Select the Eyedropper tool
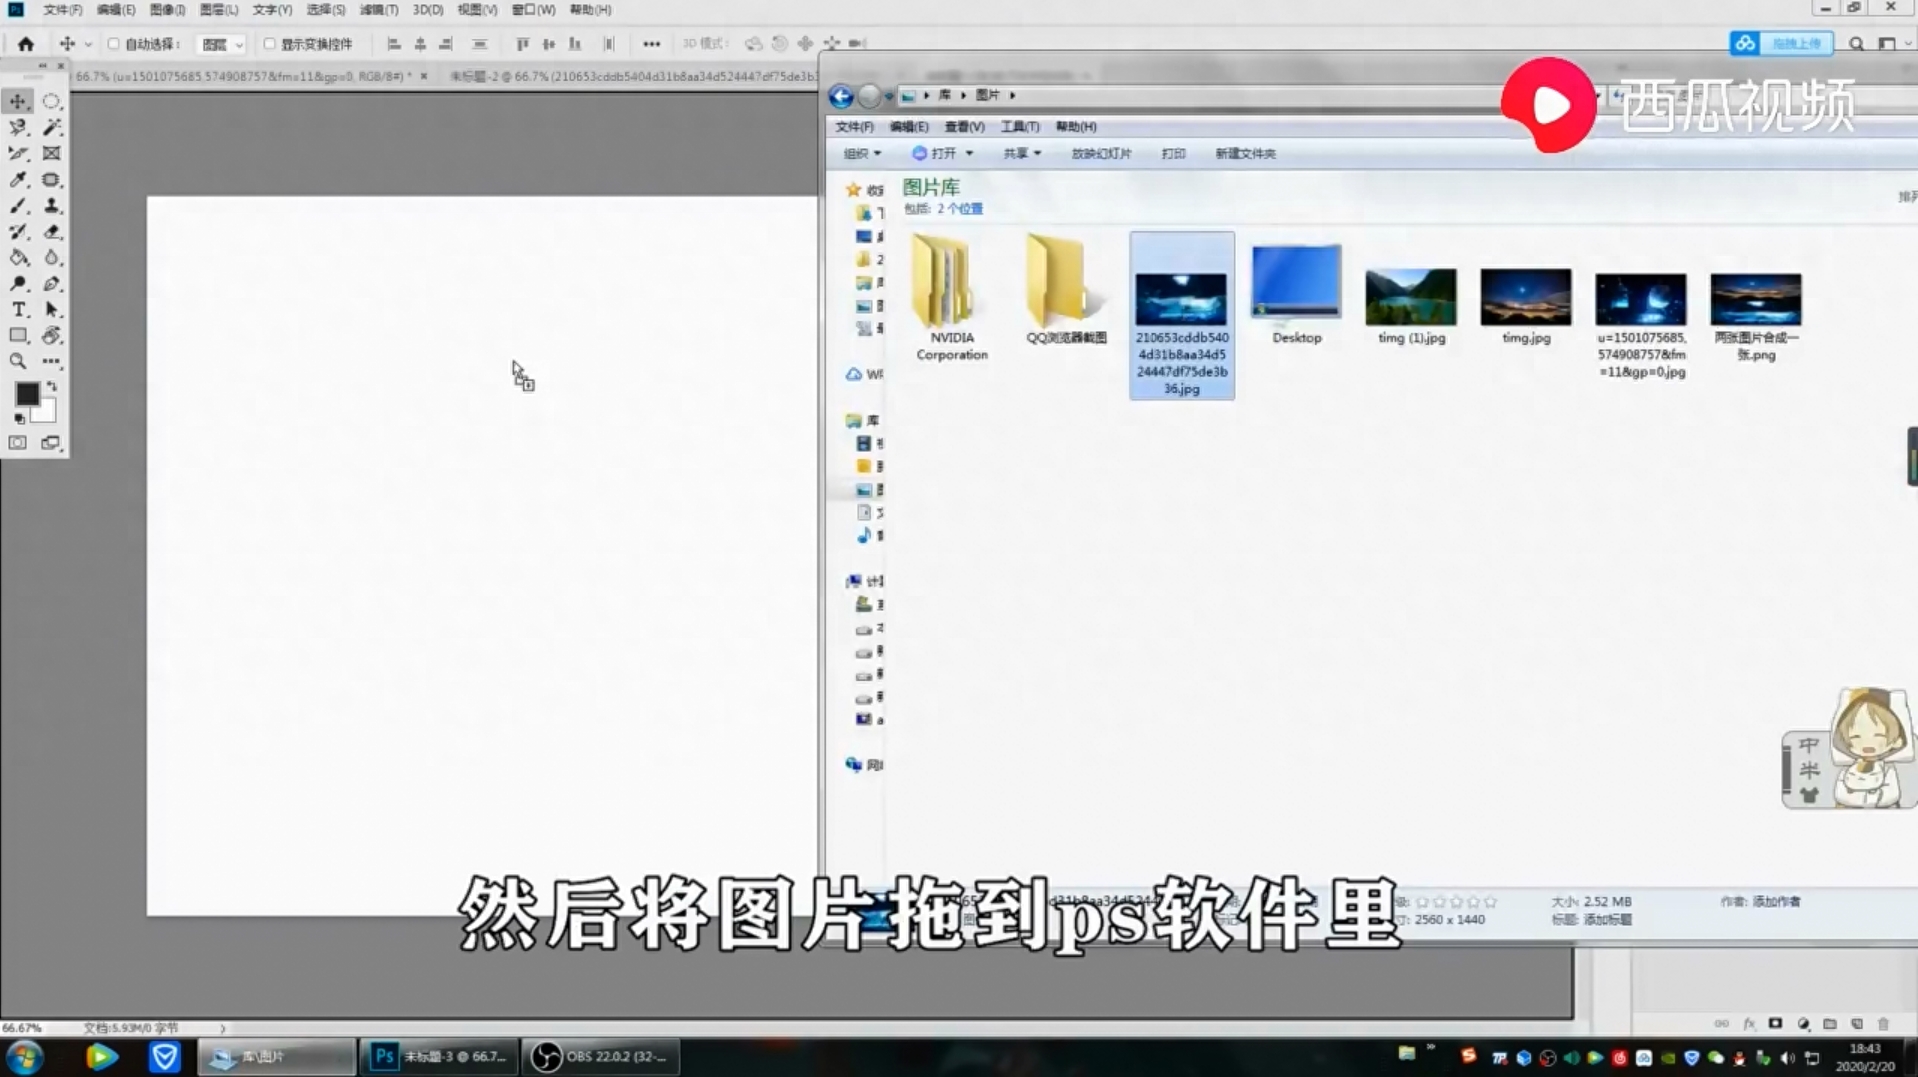1918x1077 pixels. coord(18,180)
